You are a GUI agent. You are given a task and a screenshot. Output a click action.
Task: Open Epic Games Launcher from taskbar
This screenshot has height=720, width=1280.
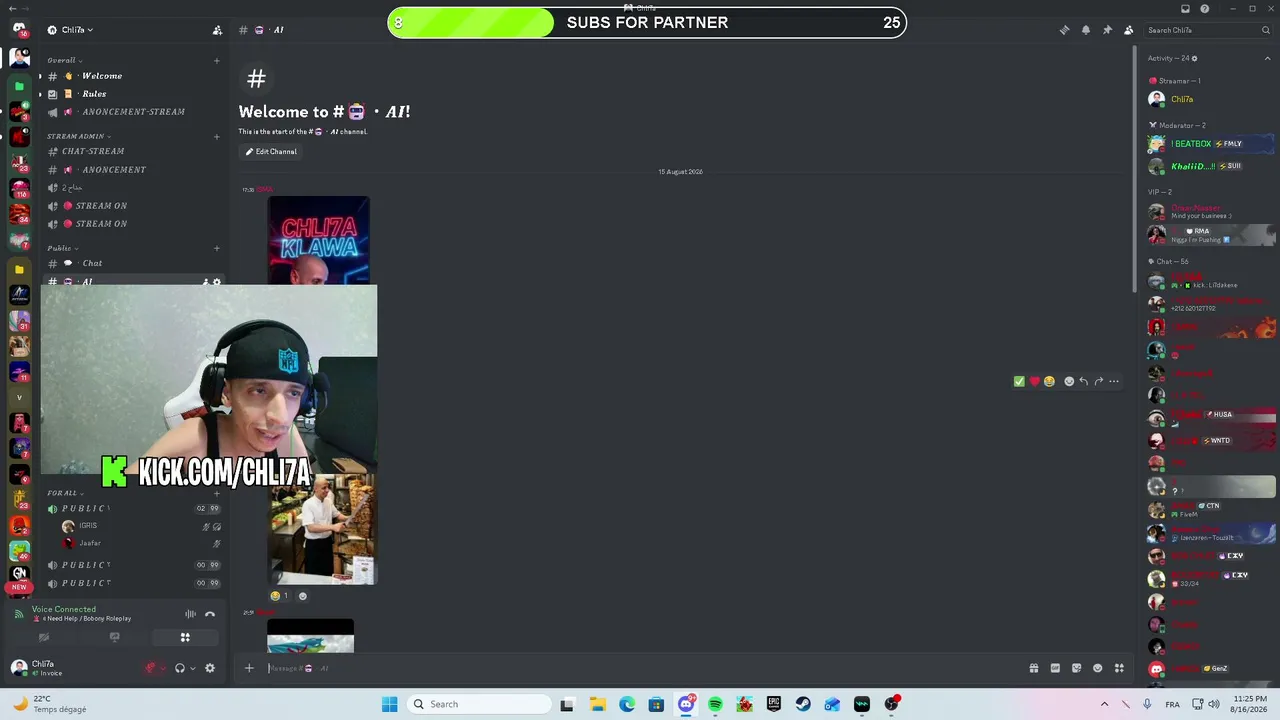774,704
